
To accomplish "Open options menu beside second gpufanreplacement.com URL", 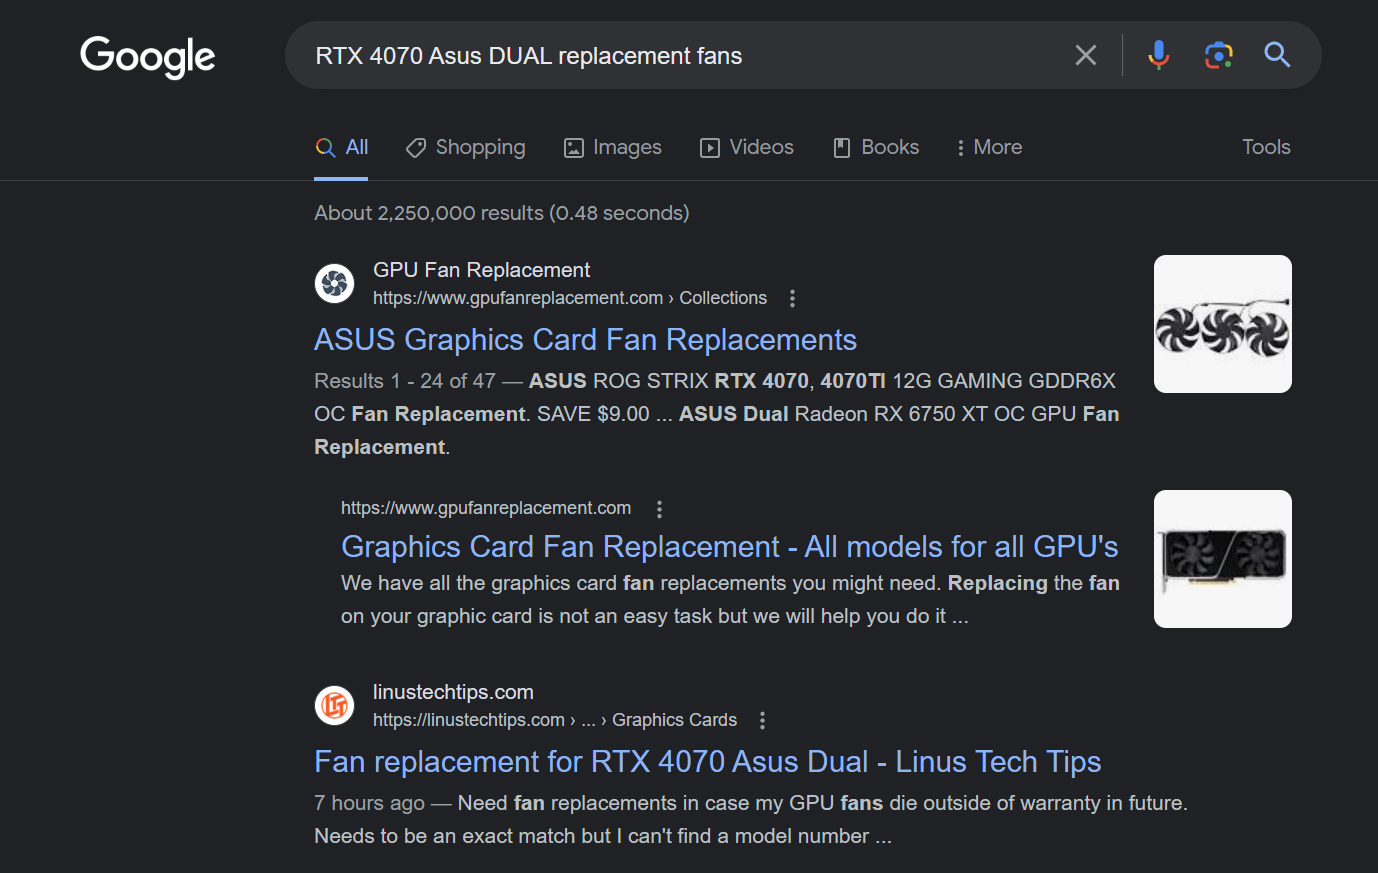I will pos(659,509).
